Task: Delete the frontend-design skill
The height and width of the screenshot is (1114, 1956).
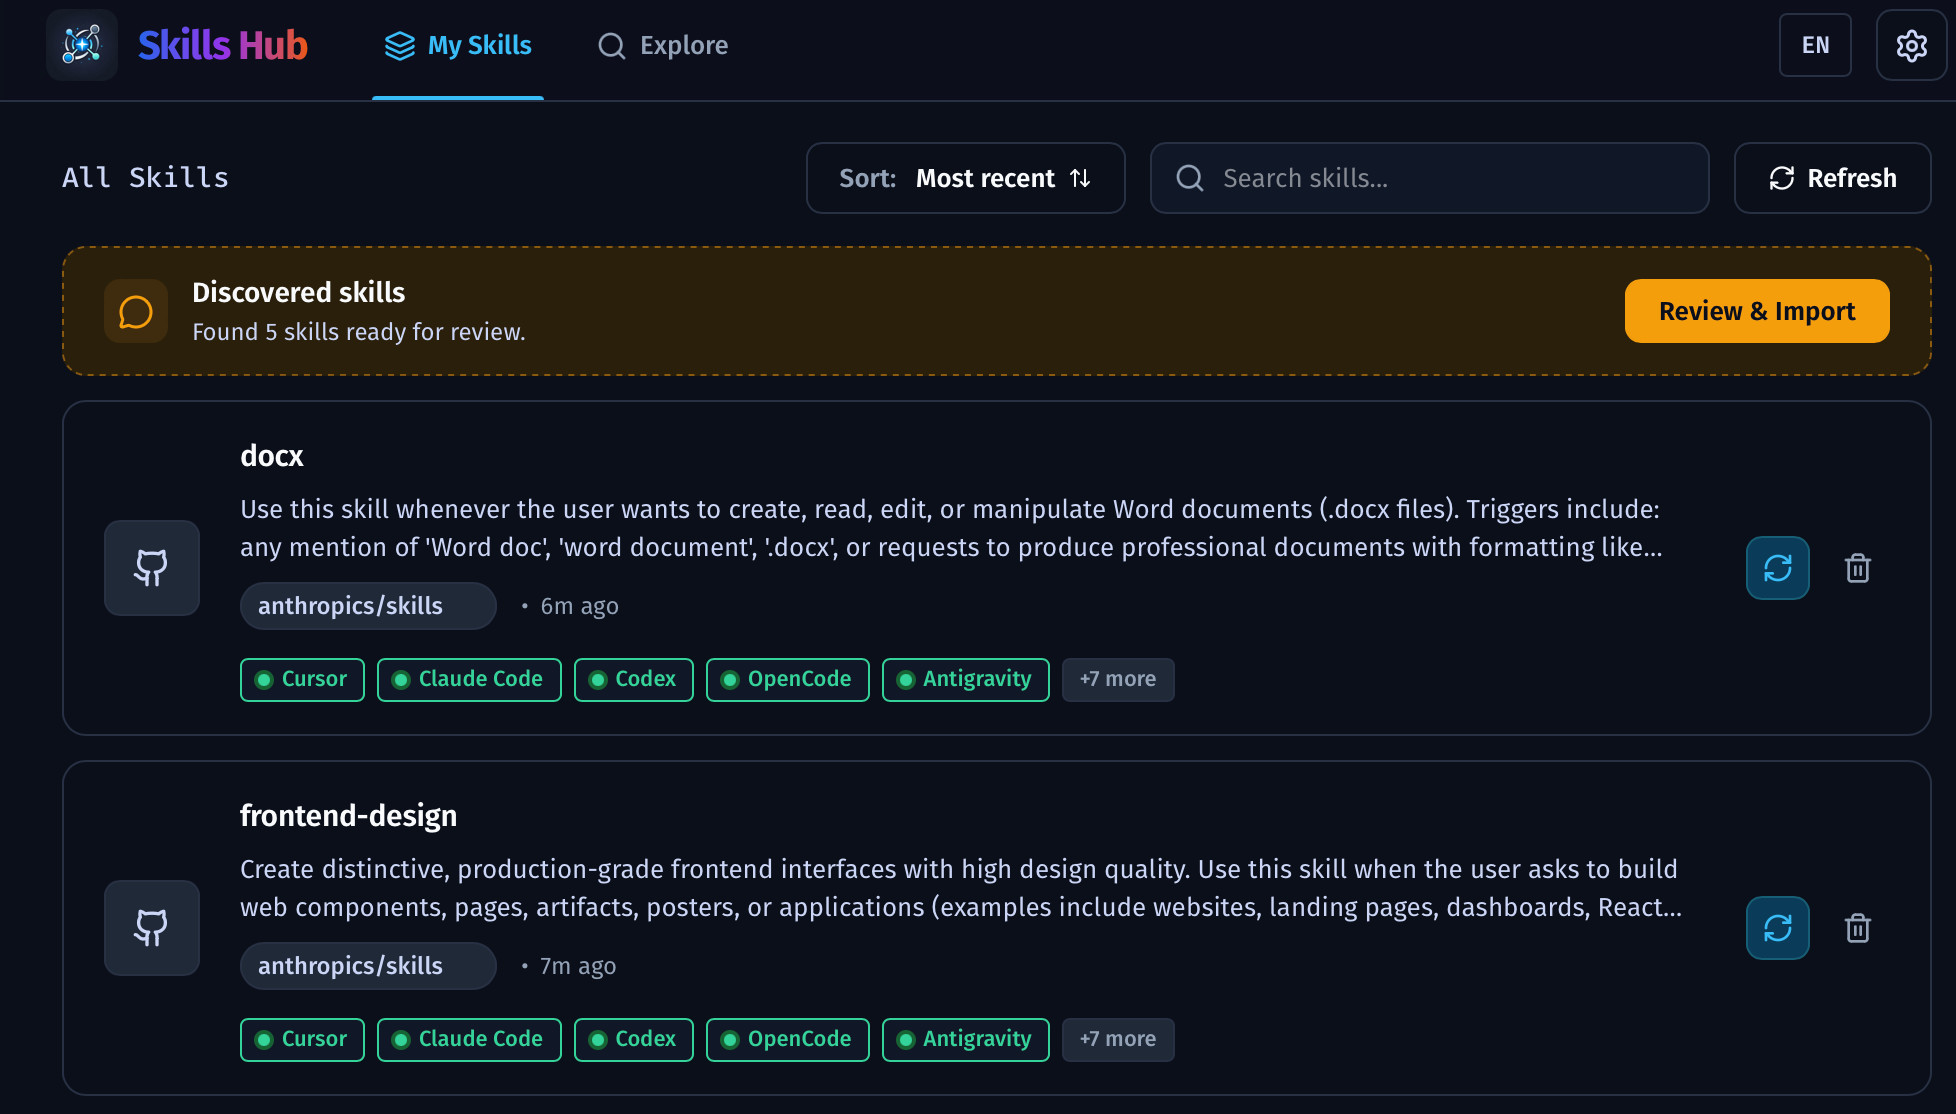Action: point(1857,928)
